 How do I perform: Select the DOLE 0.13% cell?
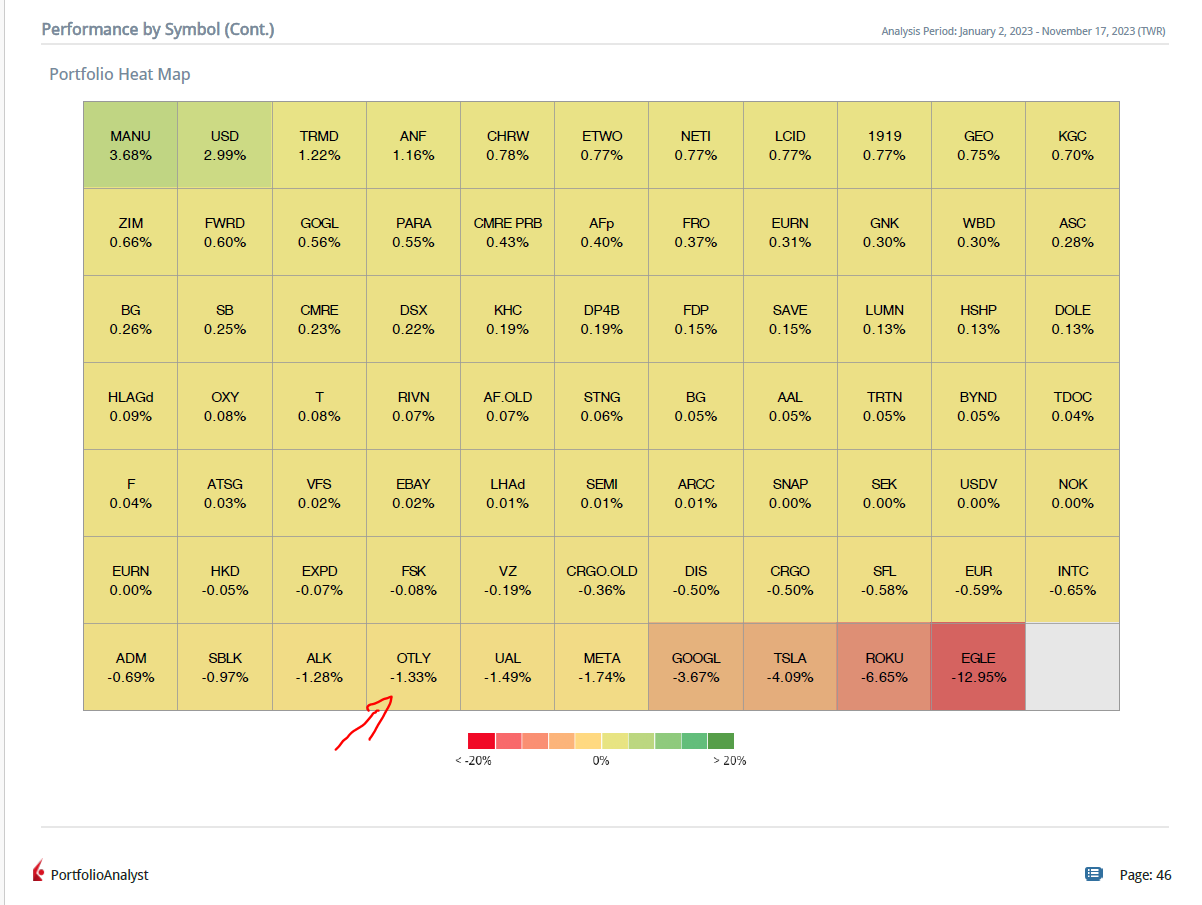point(1072,319)
